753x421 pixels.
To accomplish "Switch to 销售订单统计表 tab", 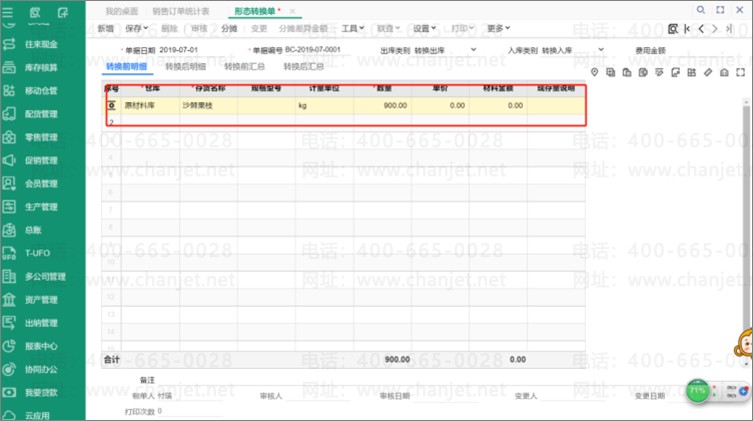I will click(x=181, y=11).
